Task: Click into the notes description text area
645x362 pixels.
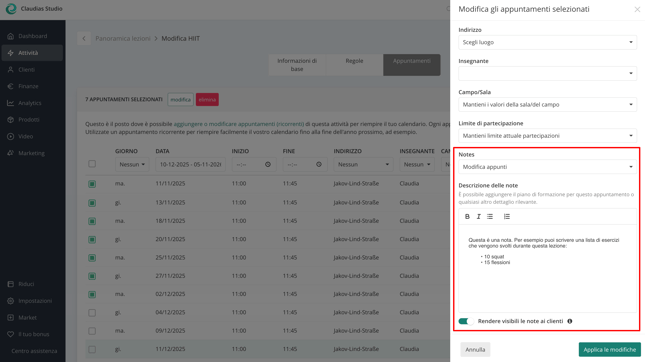Action: point(548,268)
